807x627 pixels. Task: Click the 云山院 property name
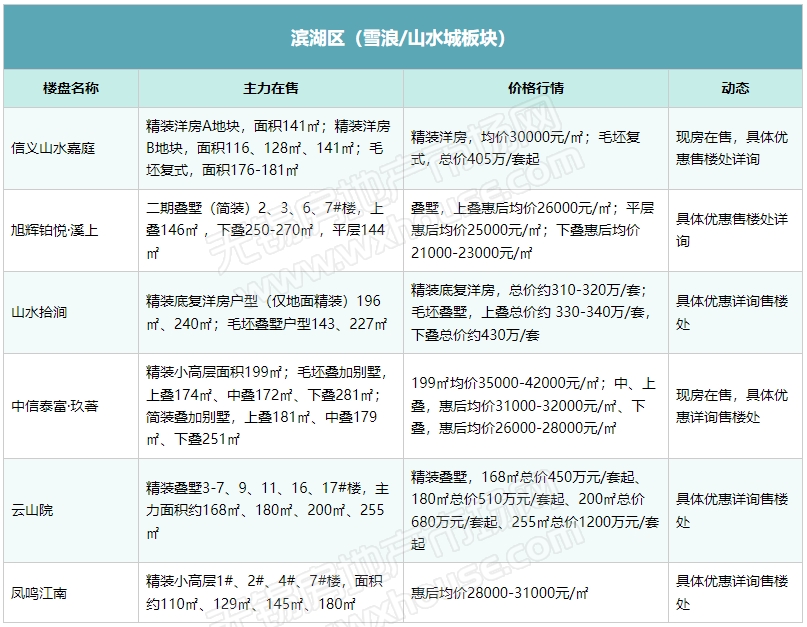(32, 510)
